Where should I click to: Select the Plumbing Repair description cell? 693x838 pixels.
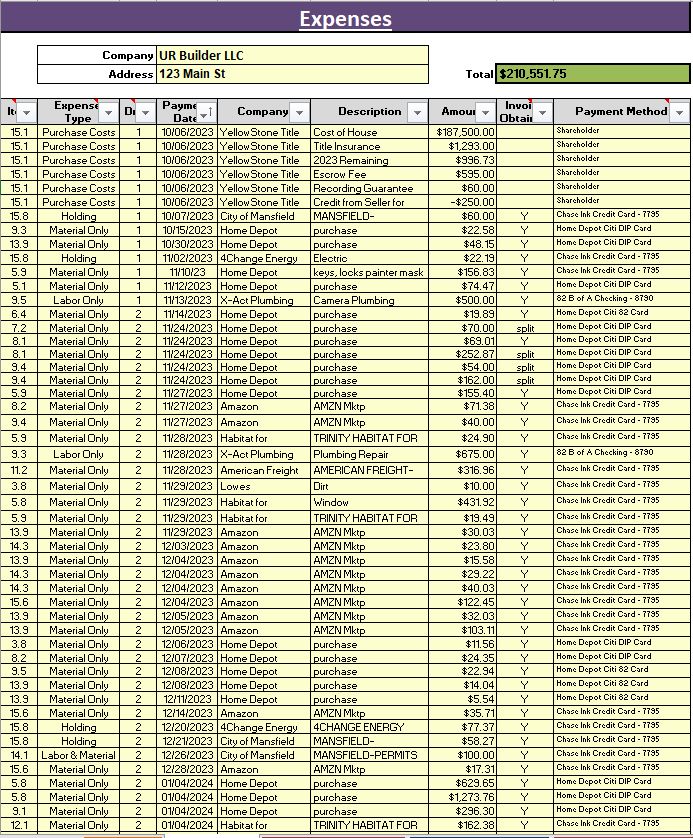(x=369, y=454)
